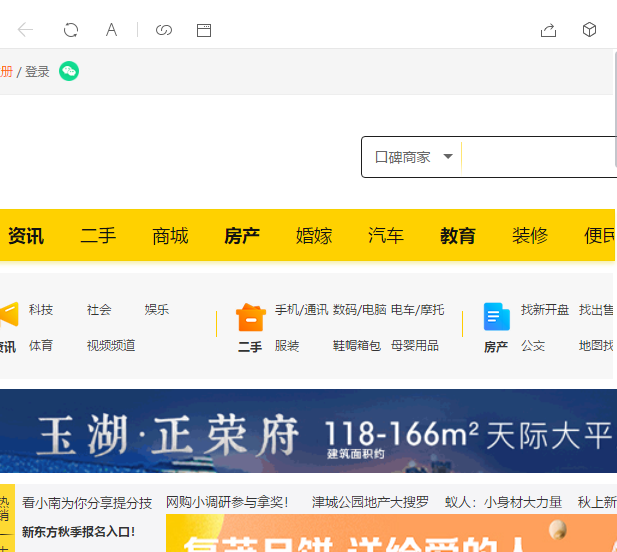
Task: Click 新东方秋季报名入口! link
Action: coord(79,532)
